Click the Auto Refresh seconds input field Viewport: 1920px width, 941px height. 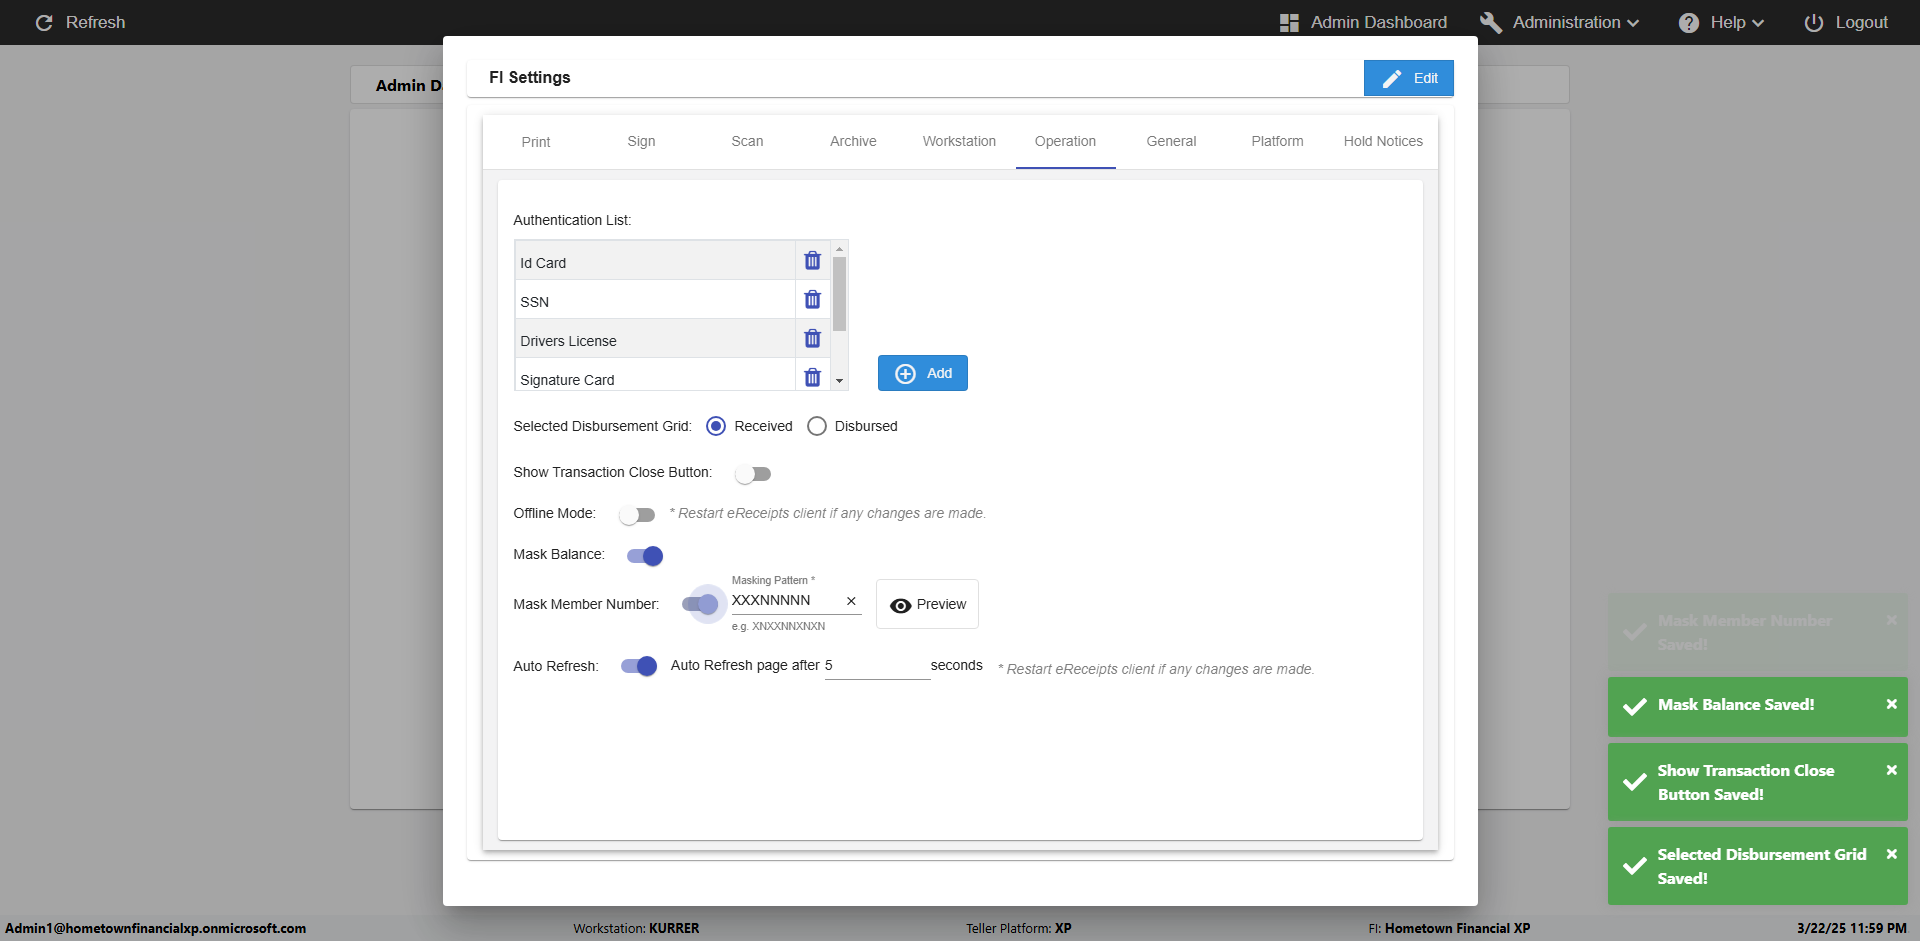tap(877, 666)
